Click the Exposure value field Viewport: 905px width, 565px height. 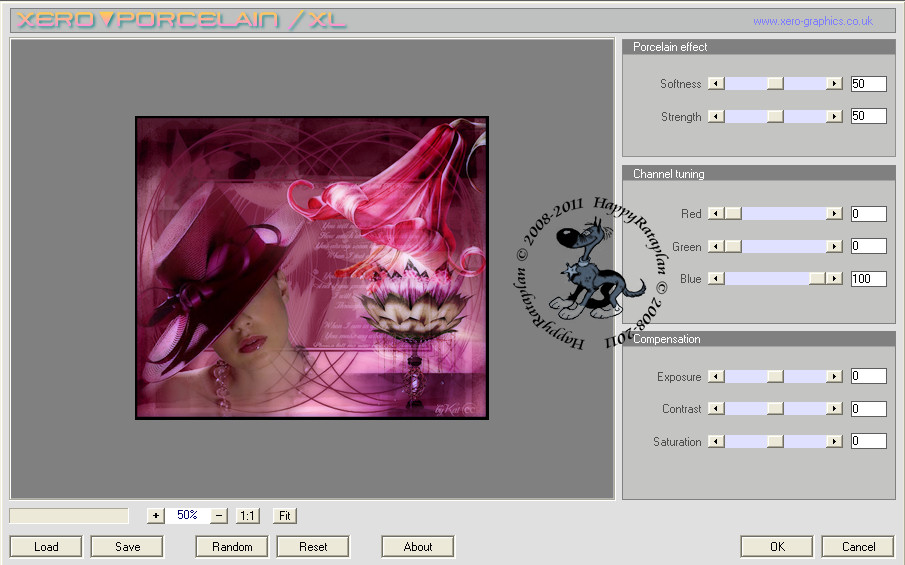coord(869,376)
